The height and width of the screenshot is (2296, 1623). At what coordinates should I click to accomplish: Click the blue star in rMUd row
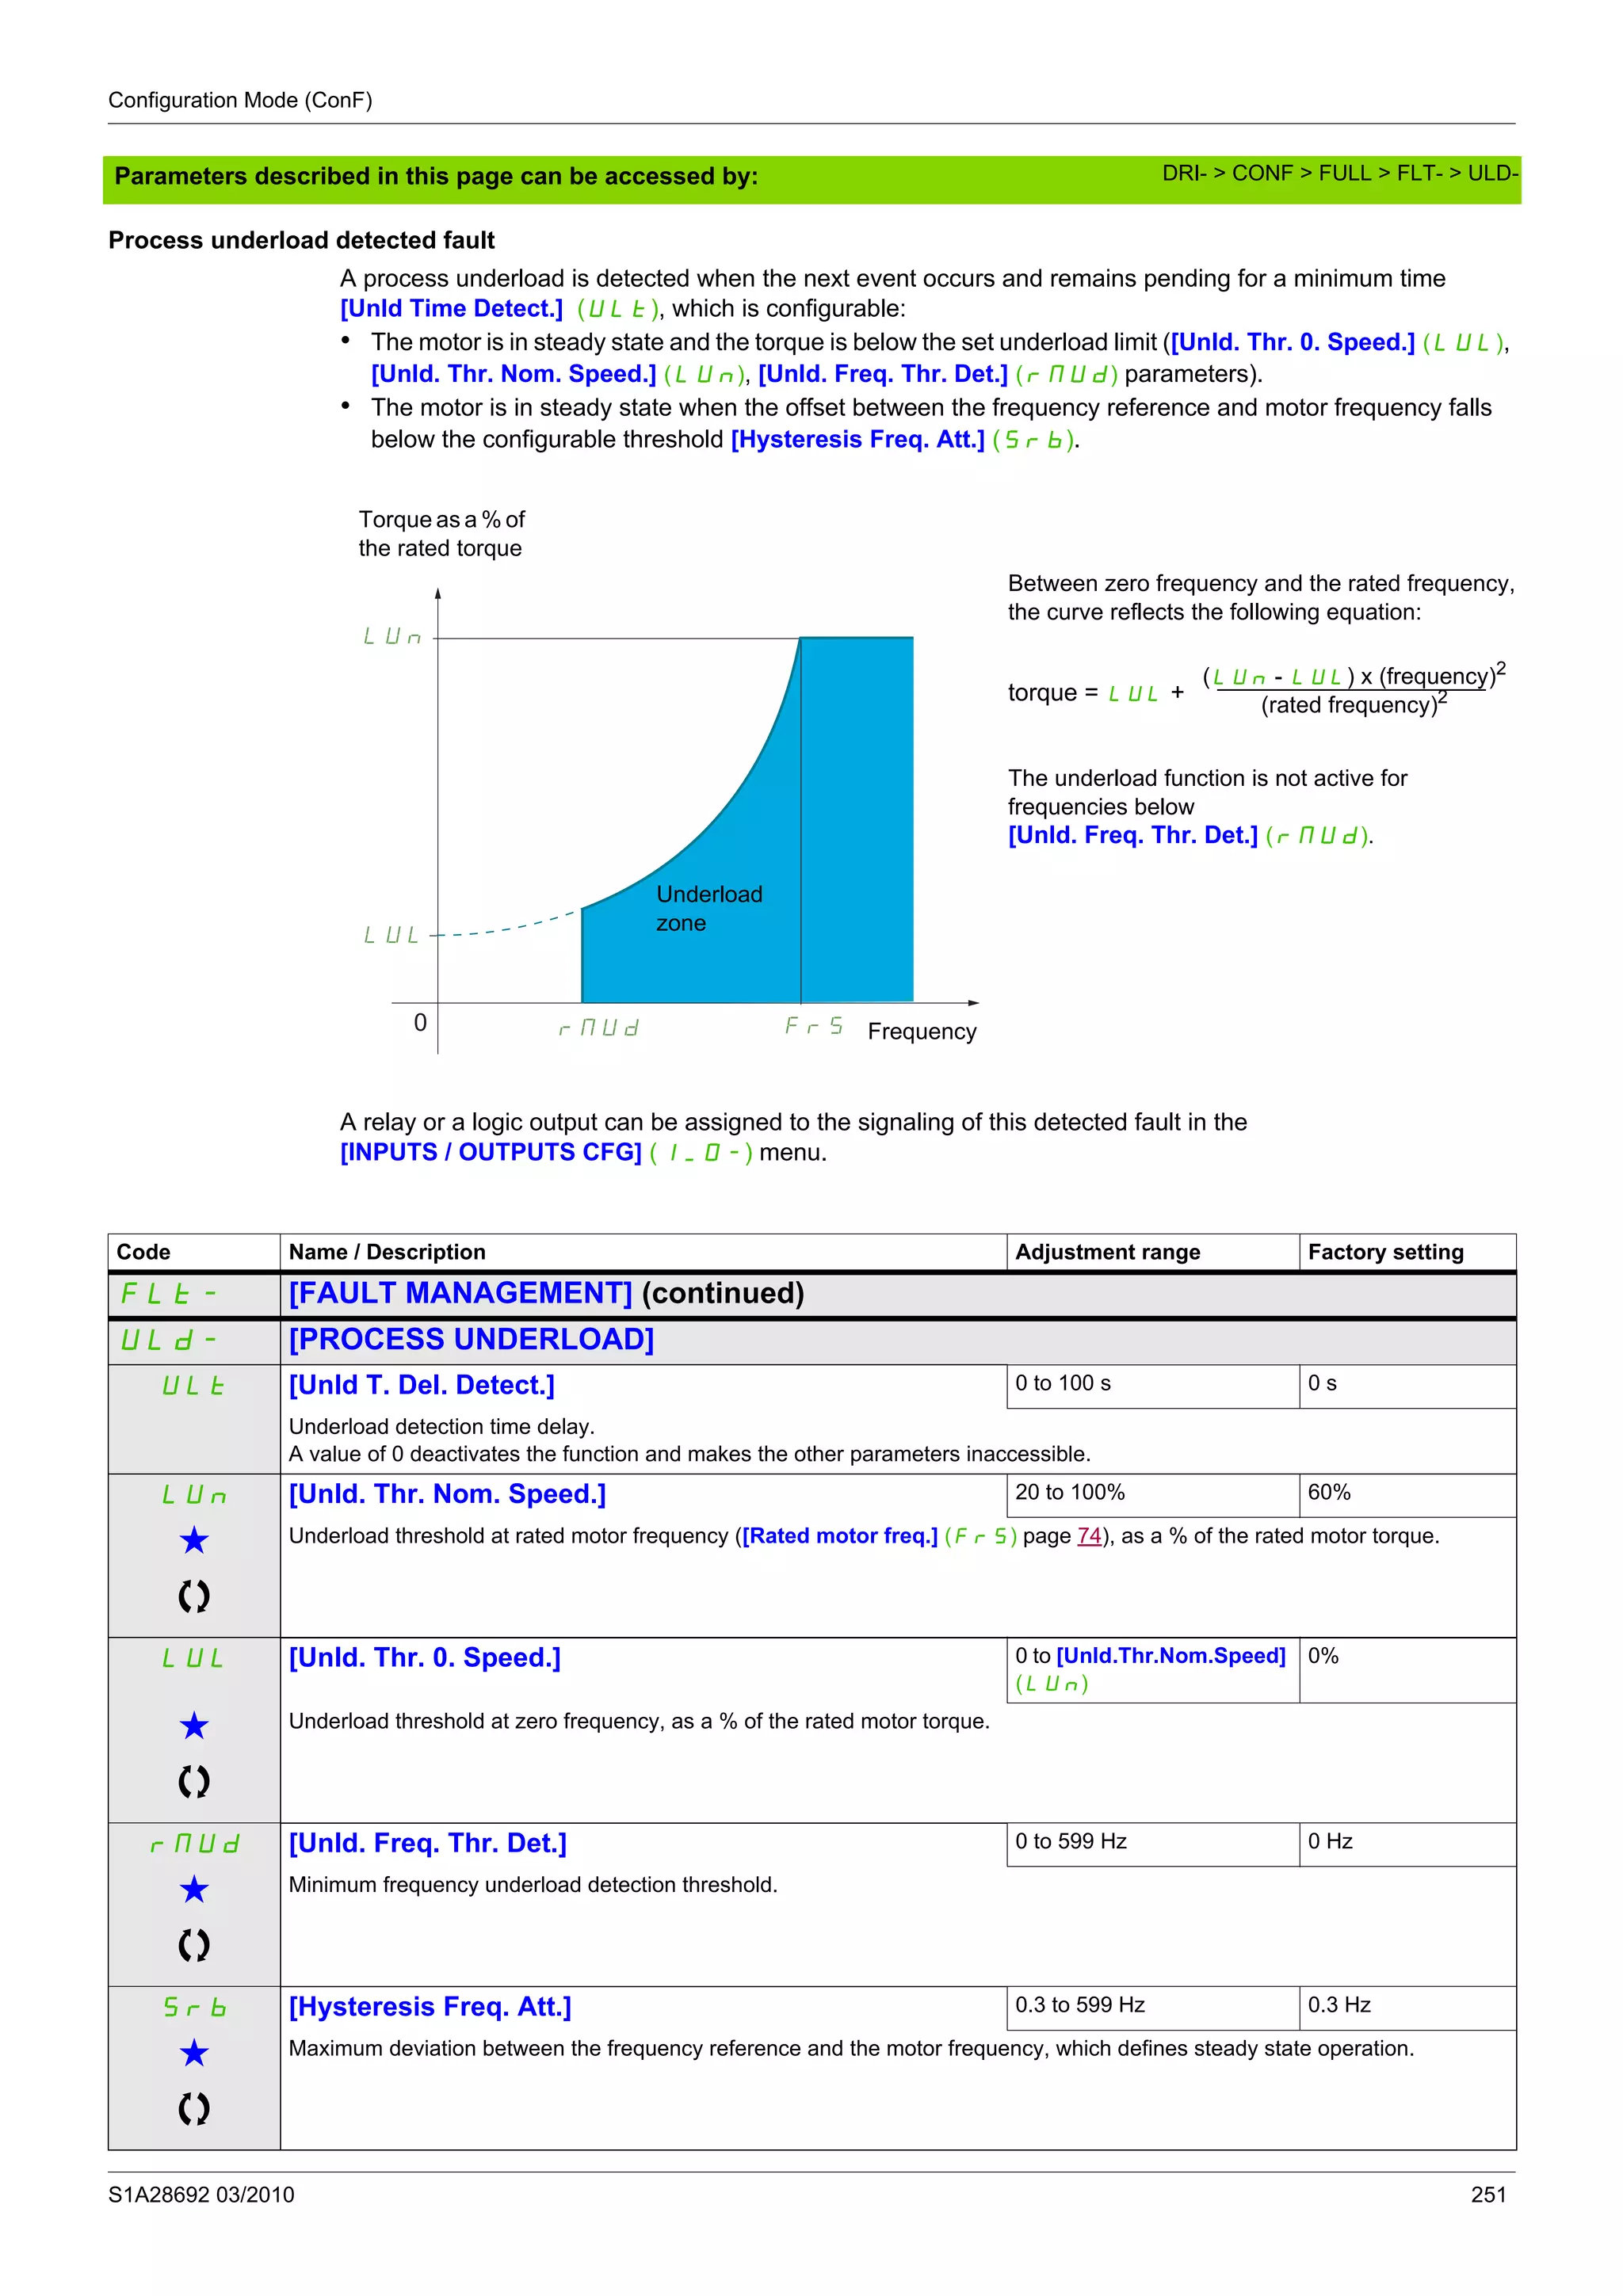(x=194, y=1889)
